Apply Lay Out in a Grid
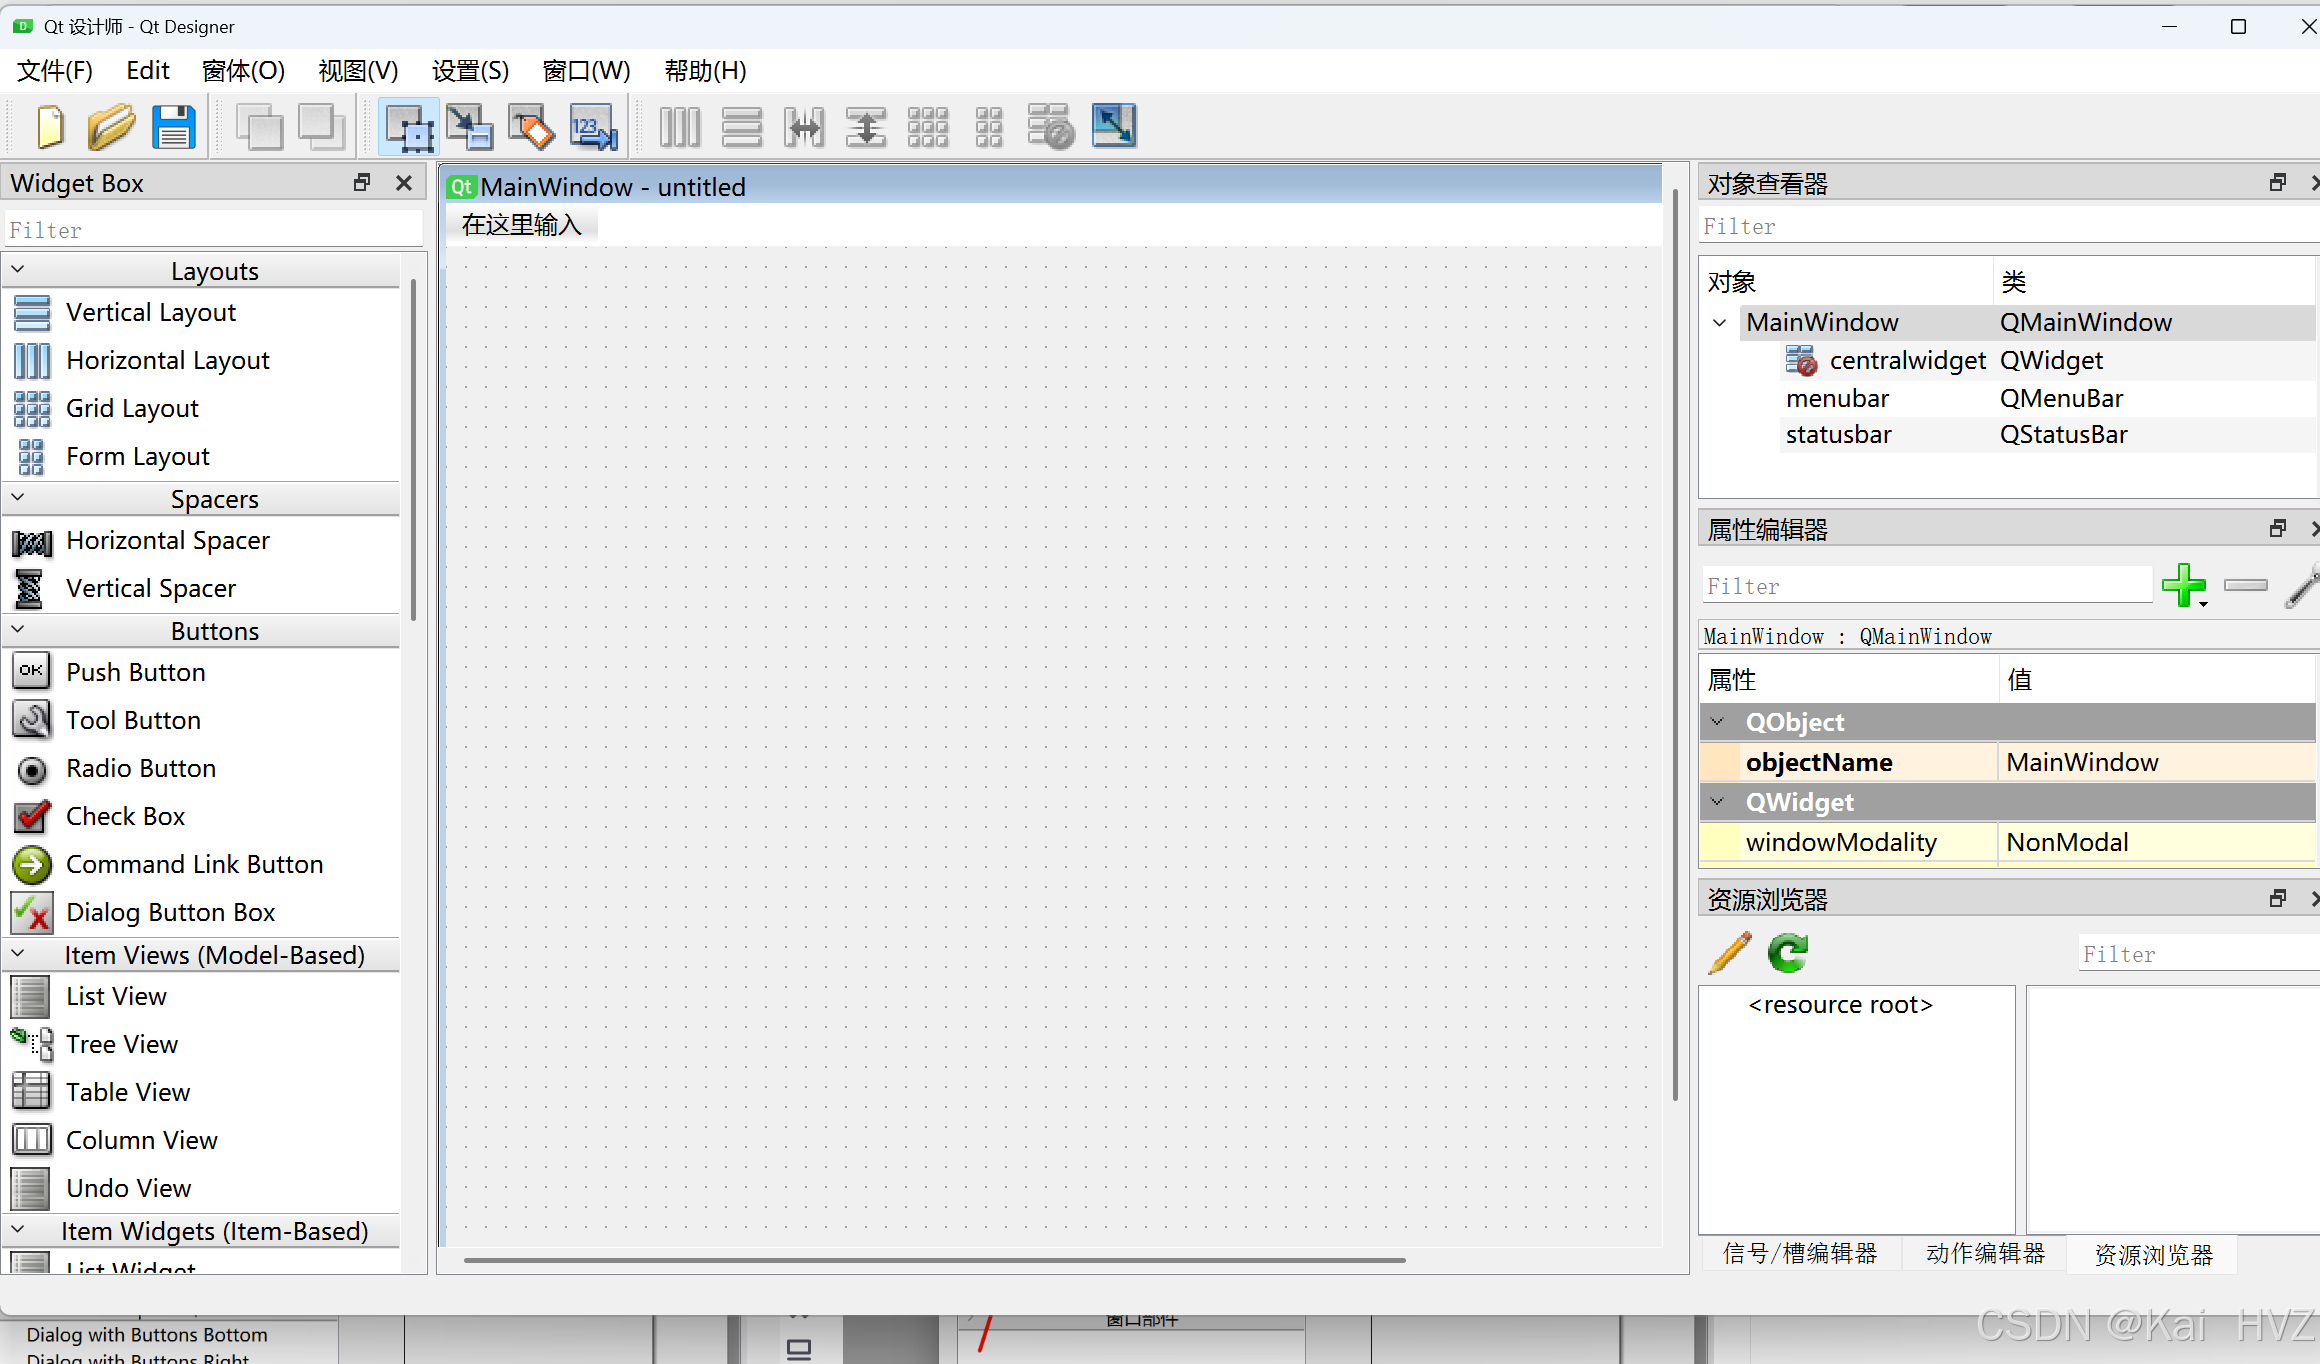The width and height of the screenshot is (2320, 1364). pyautogui.click(x=927, y=127)
